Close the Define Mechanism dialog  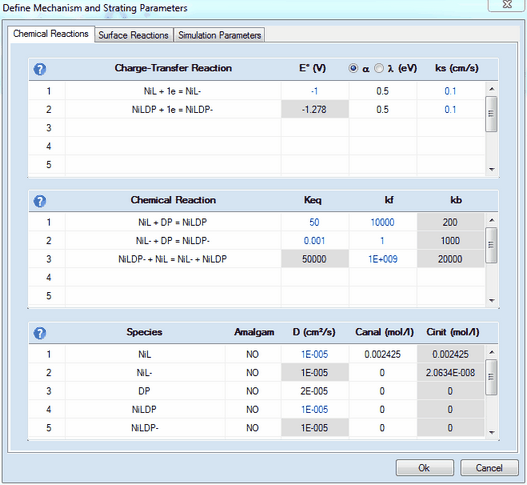(x=507, y=5)
